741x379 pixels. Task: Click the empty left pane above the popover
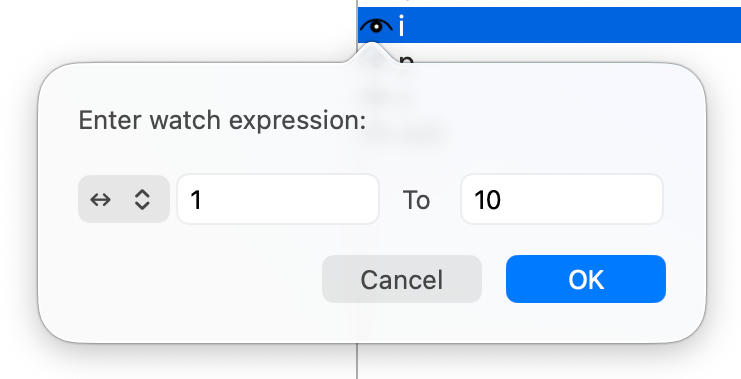(x=177, y=28)
